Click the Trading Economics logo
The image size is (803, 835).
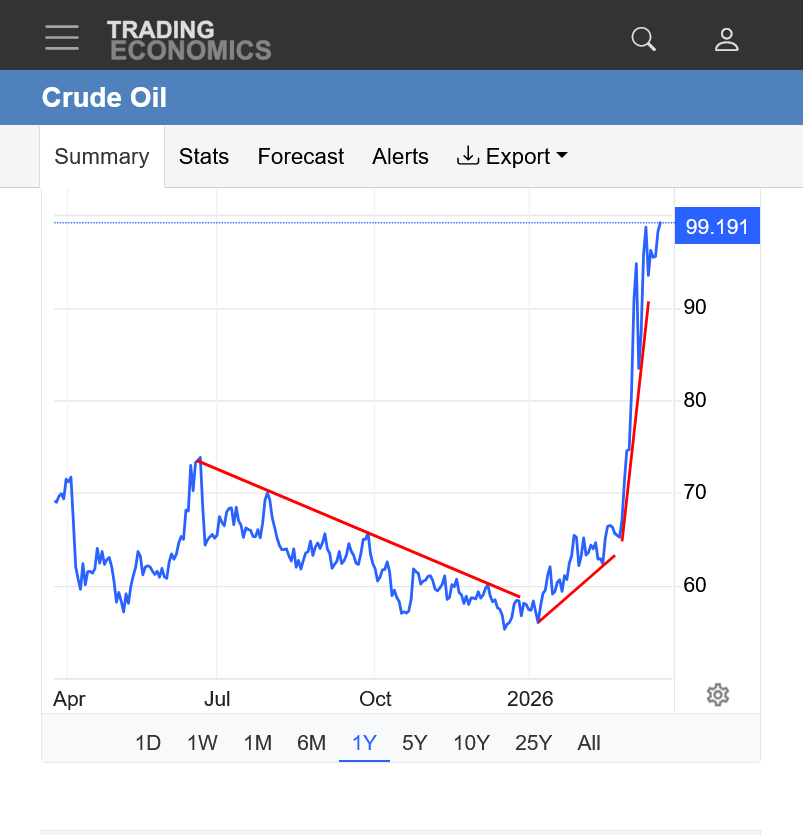189,40
